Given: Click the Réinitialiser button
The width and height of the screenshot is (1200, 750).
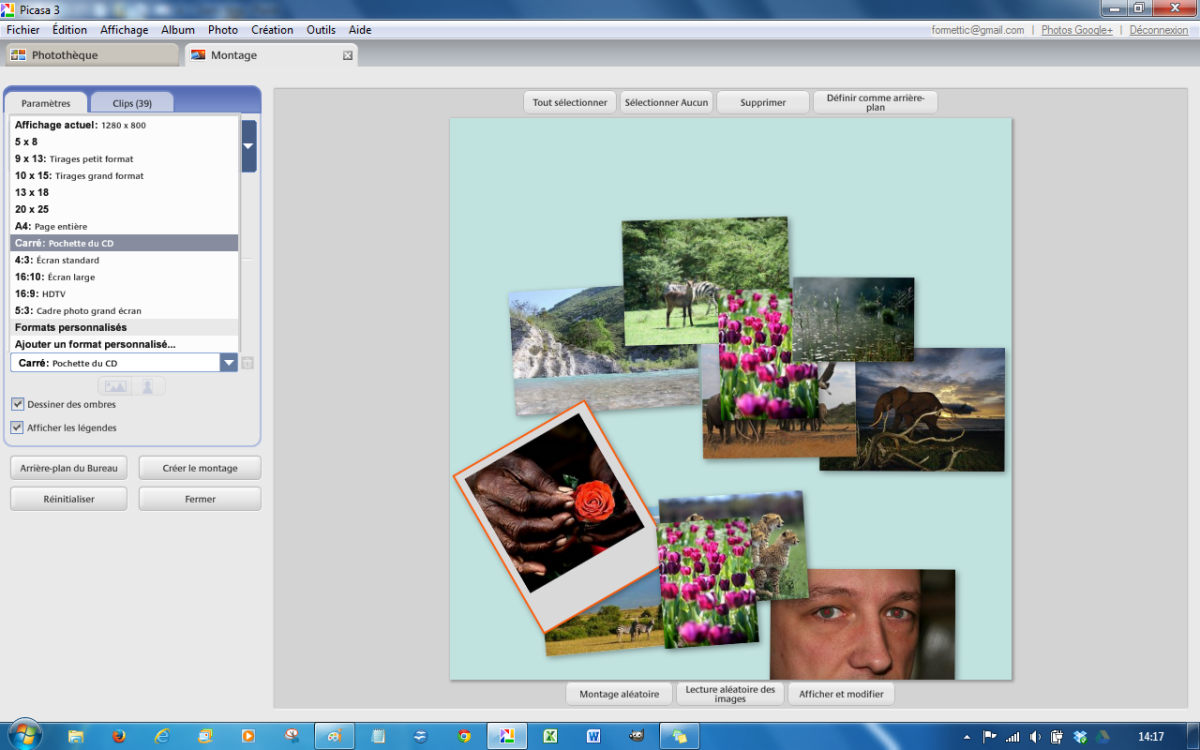Looking at the screenshot, I should (x=69, y=499).
